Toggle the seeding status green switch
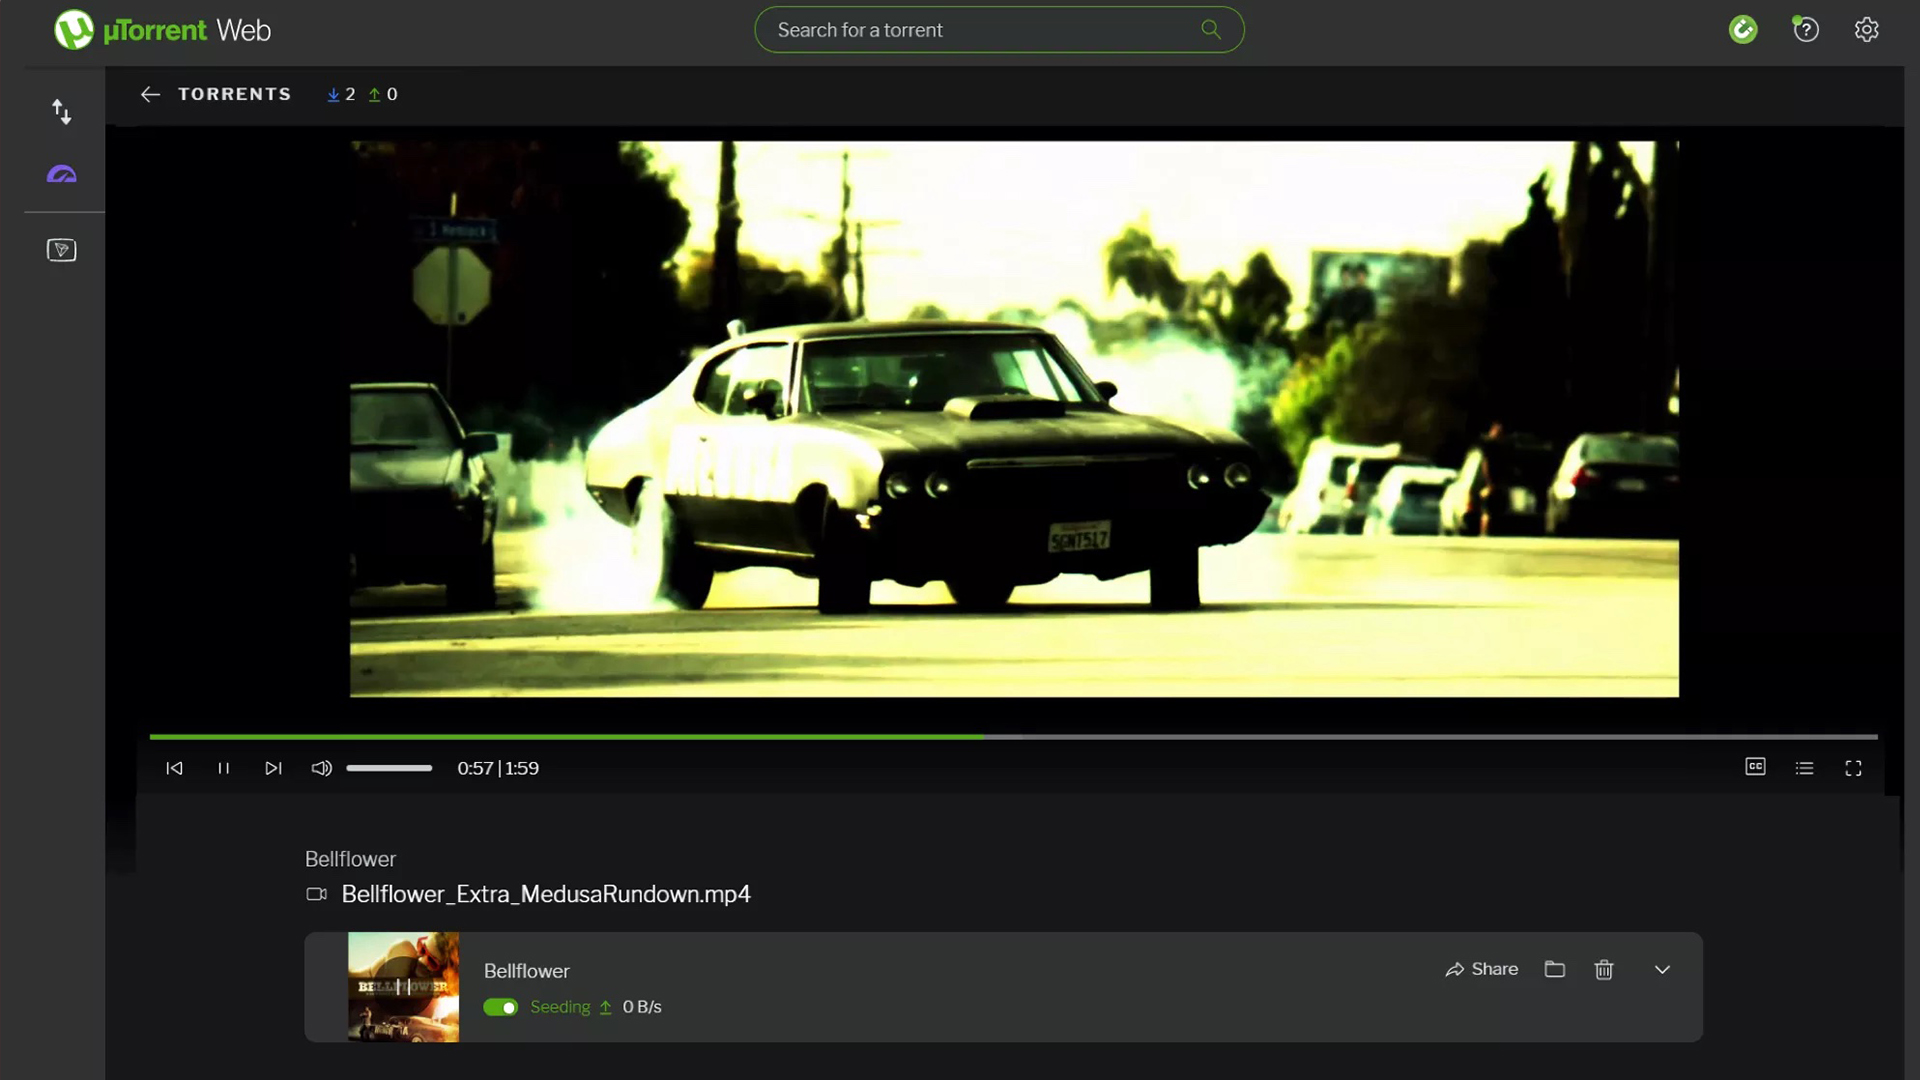The height and width of the screenshot is (1080, 1920). (x=500, y=1006)
